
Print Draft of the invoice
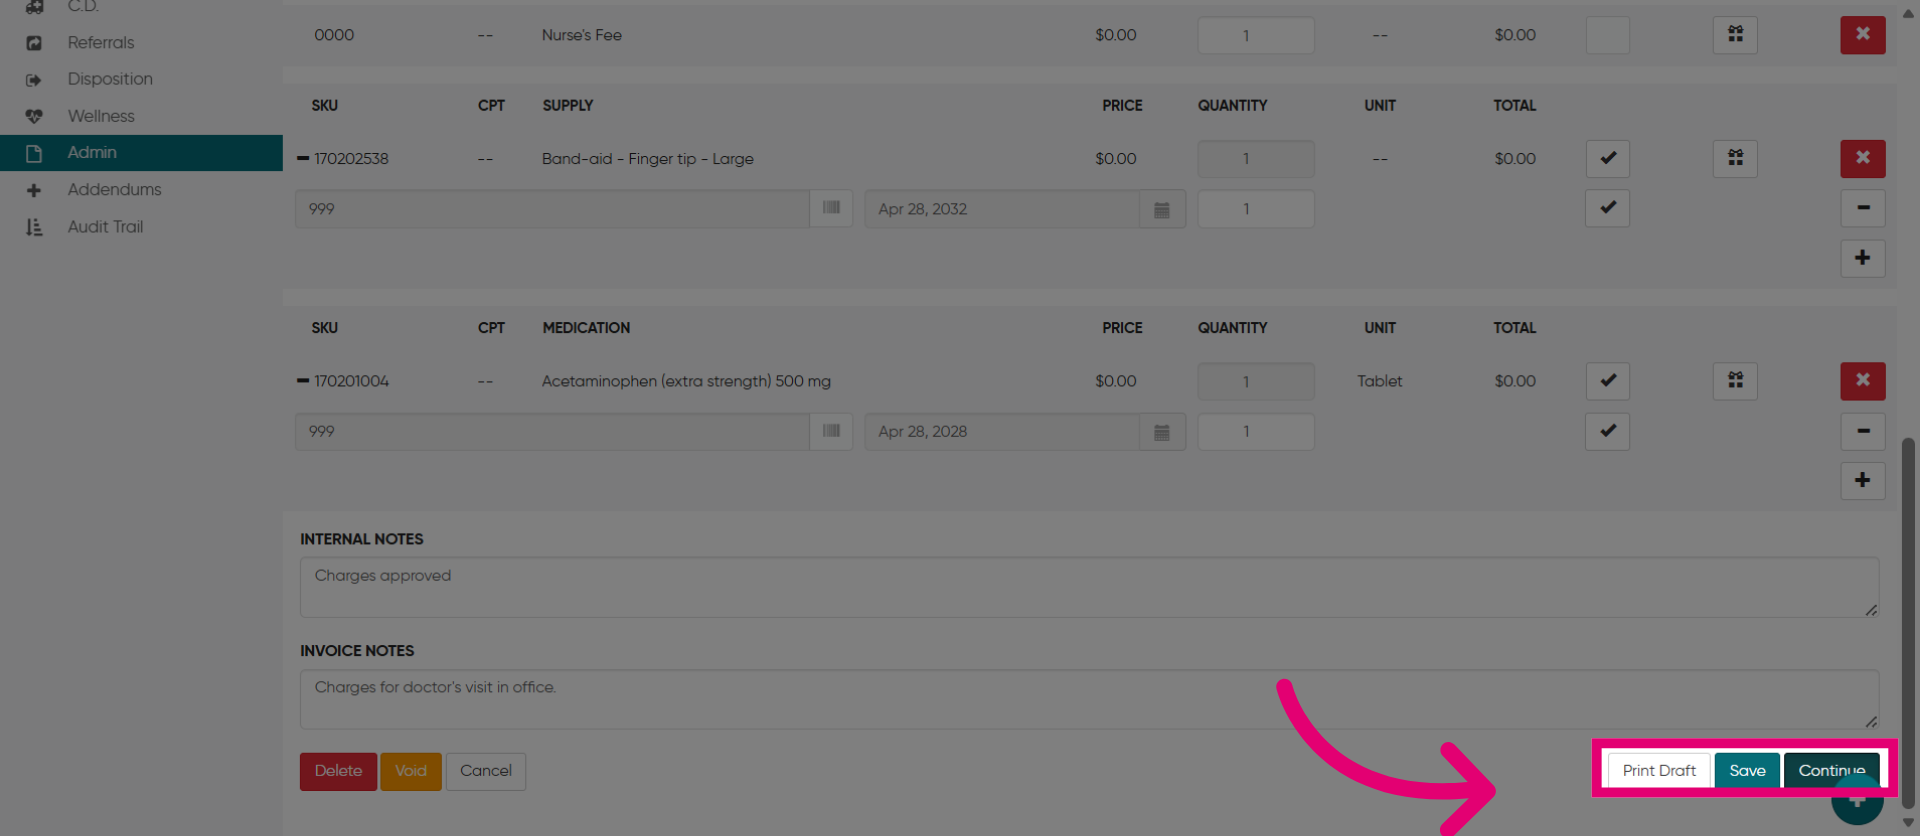pyautogui.click(x=1659, y=770)
